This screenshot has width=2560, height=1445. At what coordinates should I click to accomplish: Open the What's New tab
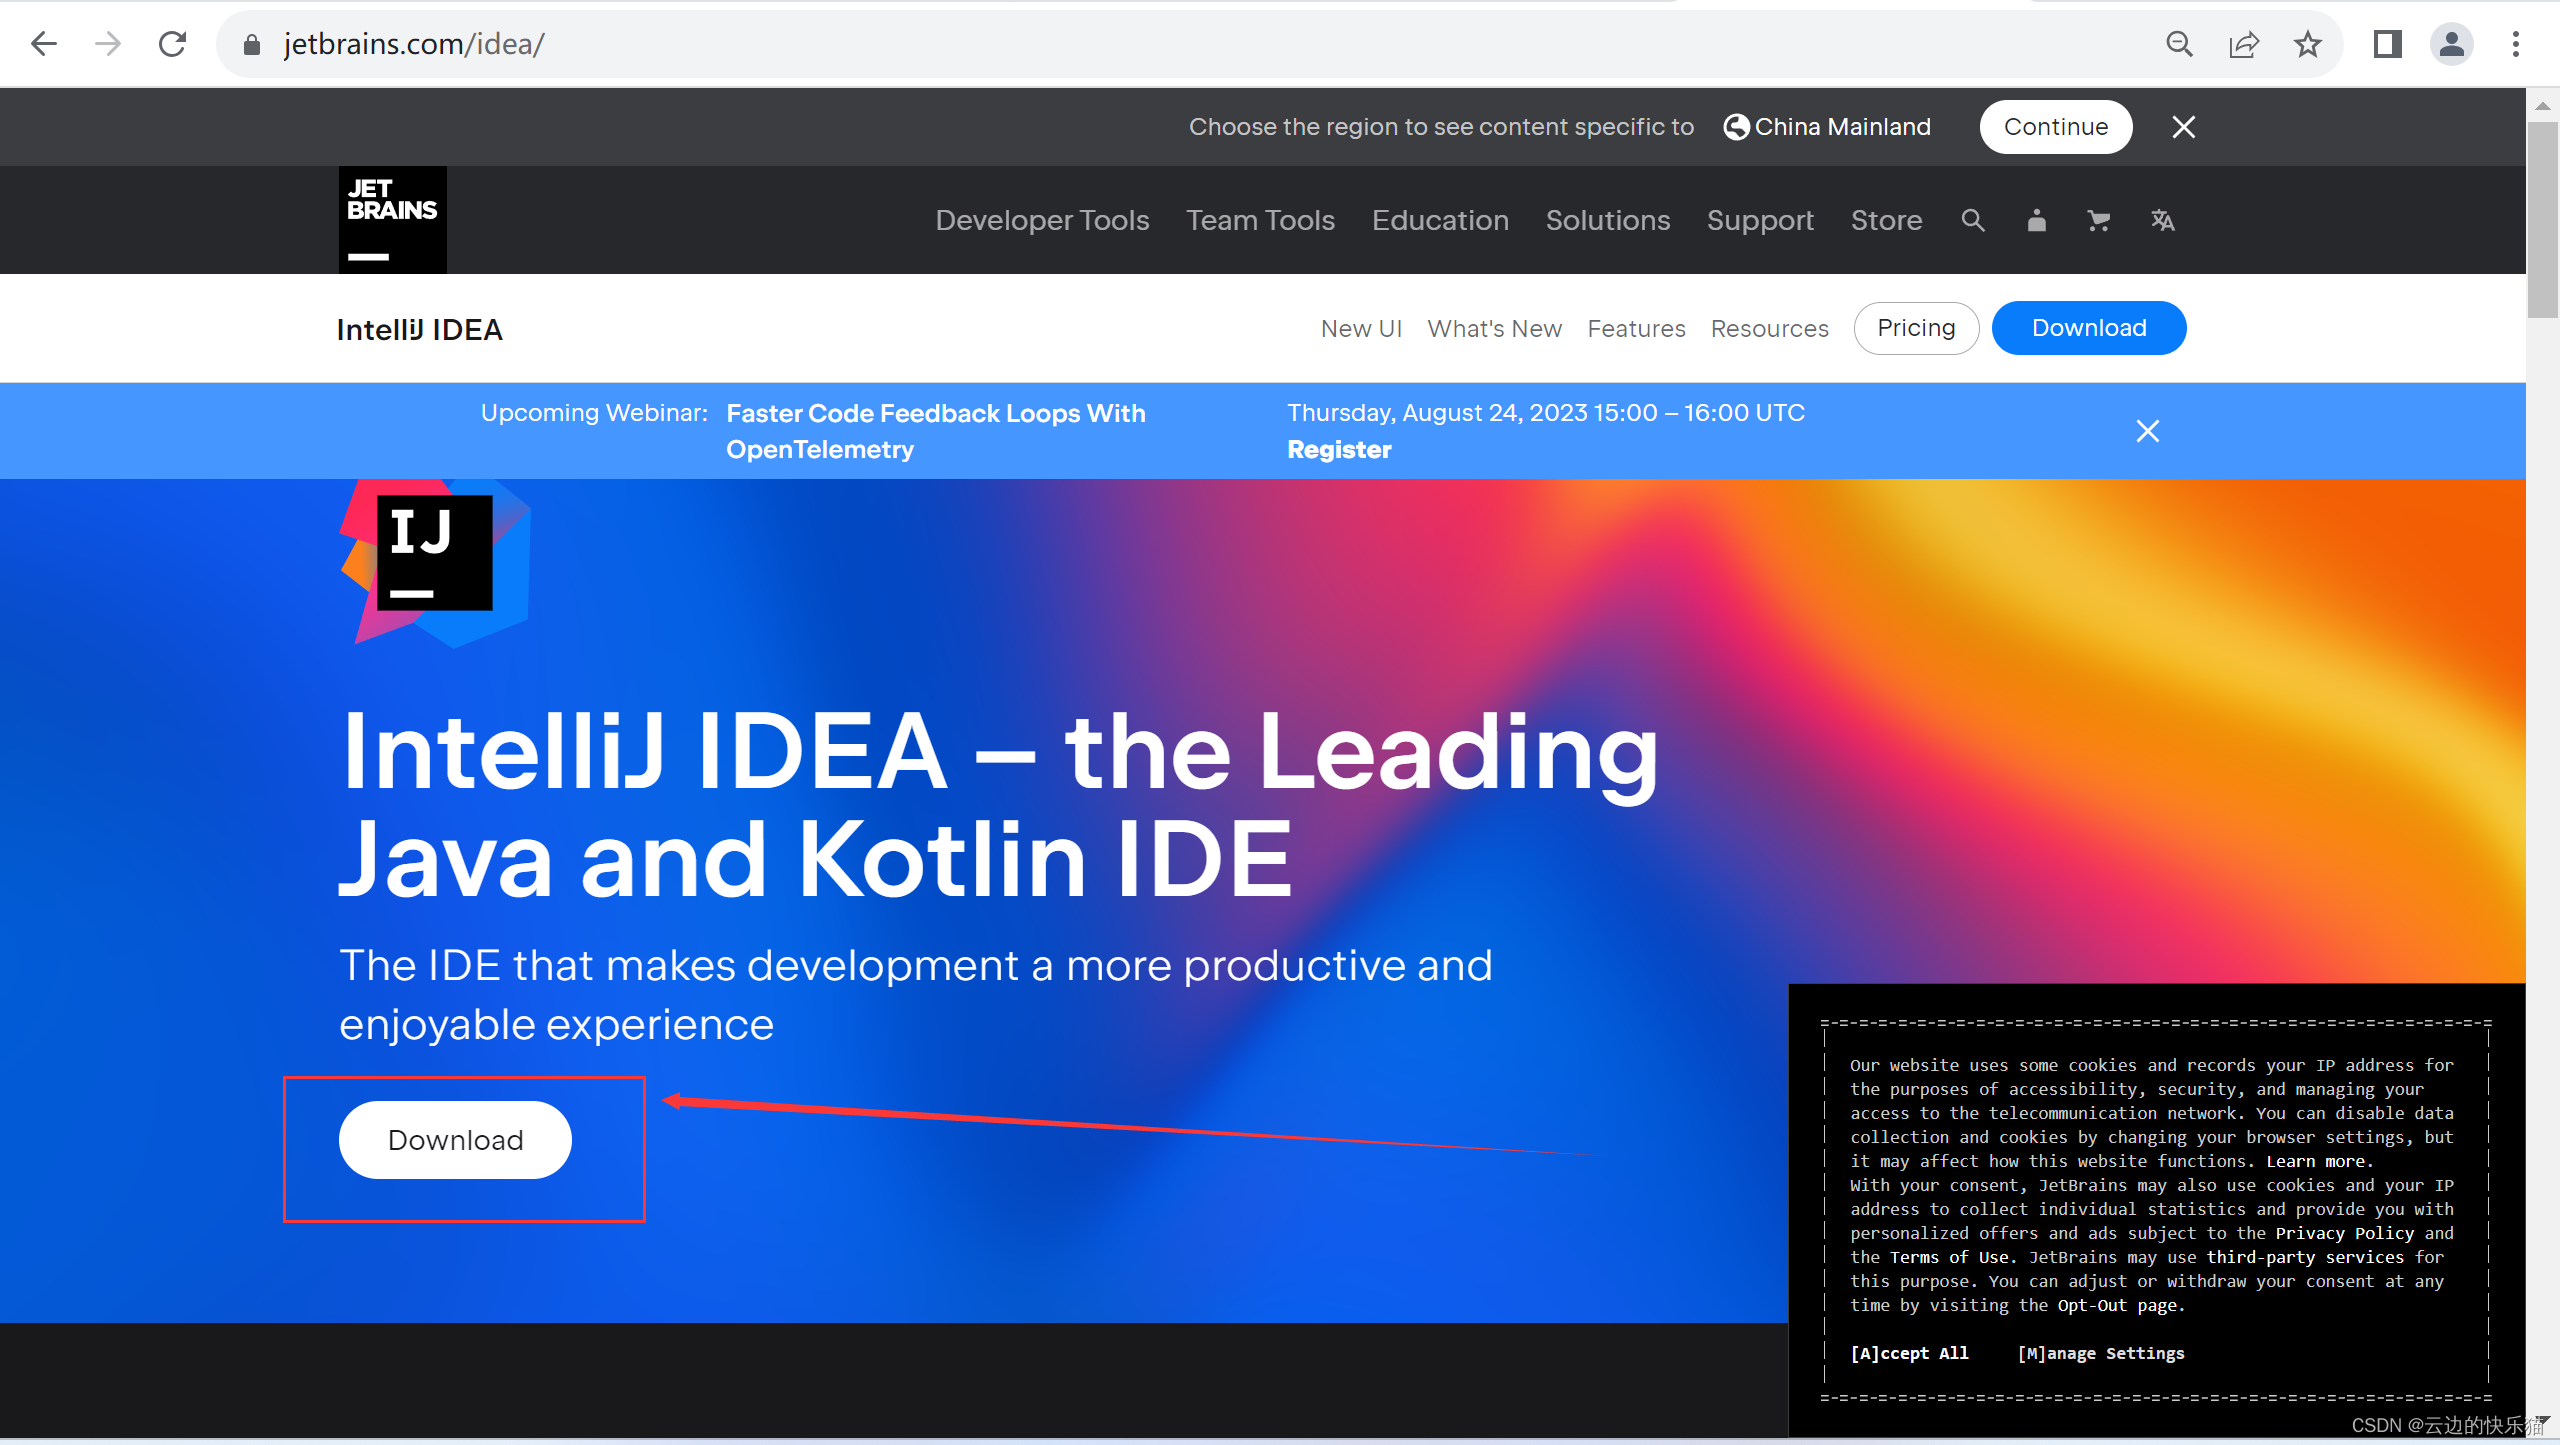(1494, 328)
